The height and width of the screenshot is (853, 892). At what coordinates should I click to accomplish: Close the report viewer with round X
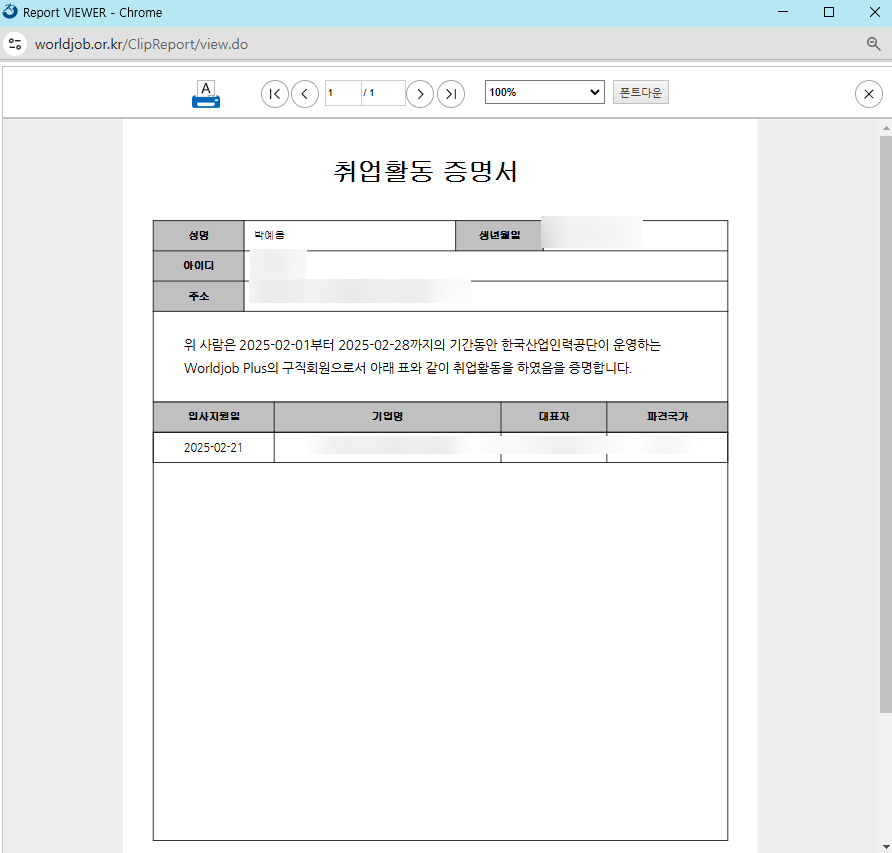coord(869,94)
